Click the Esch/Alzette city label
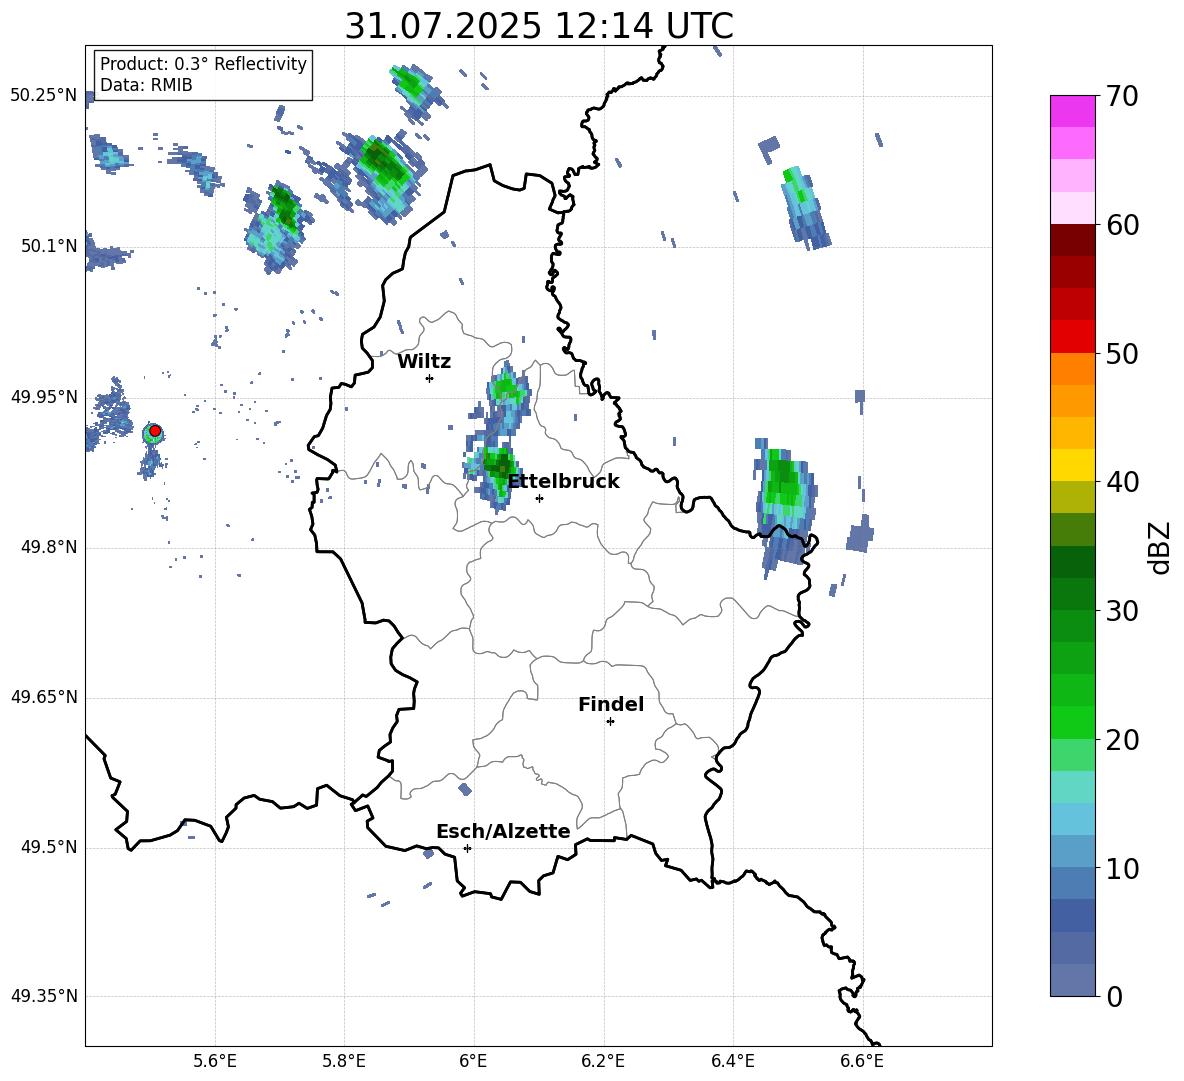 [503, 831]
